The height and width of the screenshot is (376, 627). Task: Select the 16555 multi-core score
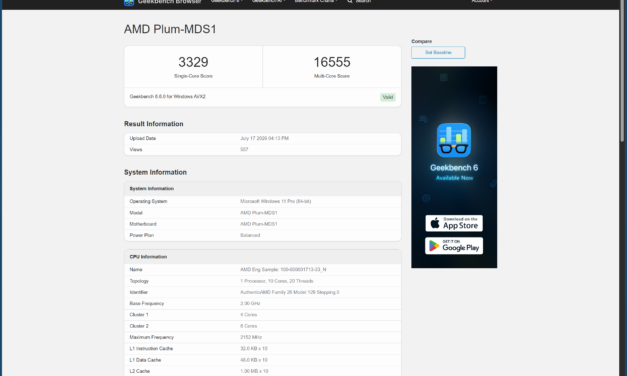coord(332,62)
